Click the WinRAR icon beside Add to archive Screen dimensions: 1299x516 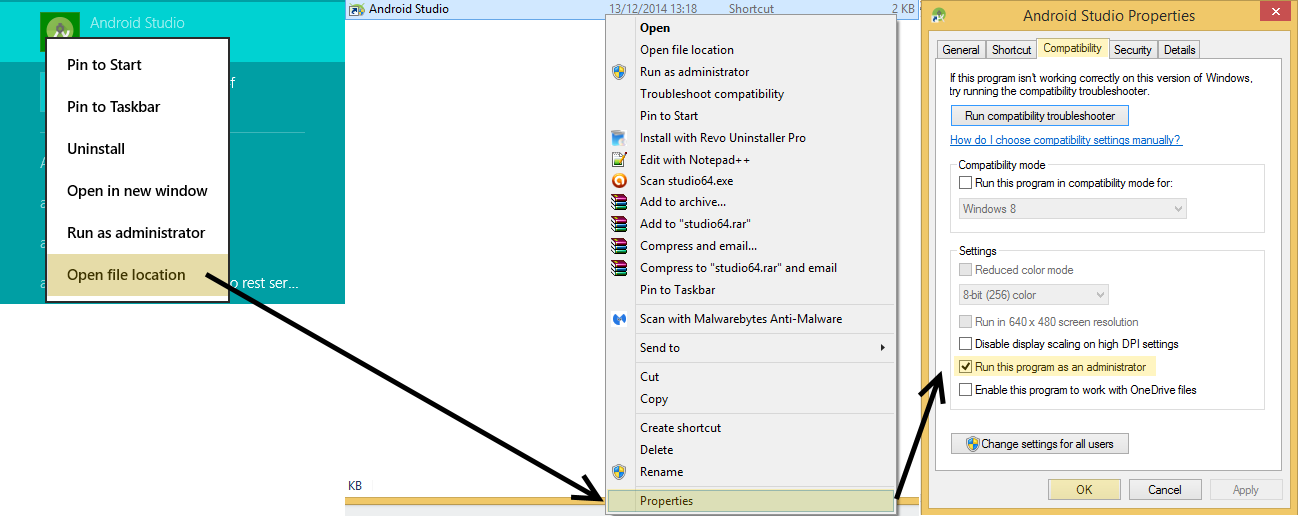pyautogui.click(x=619, y=203)
